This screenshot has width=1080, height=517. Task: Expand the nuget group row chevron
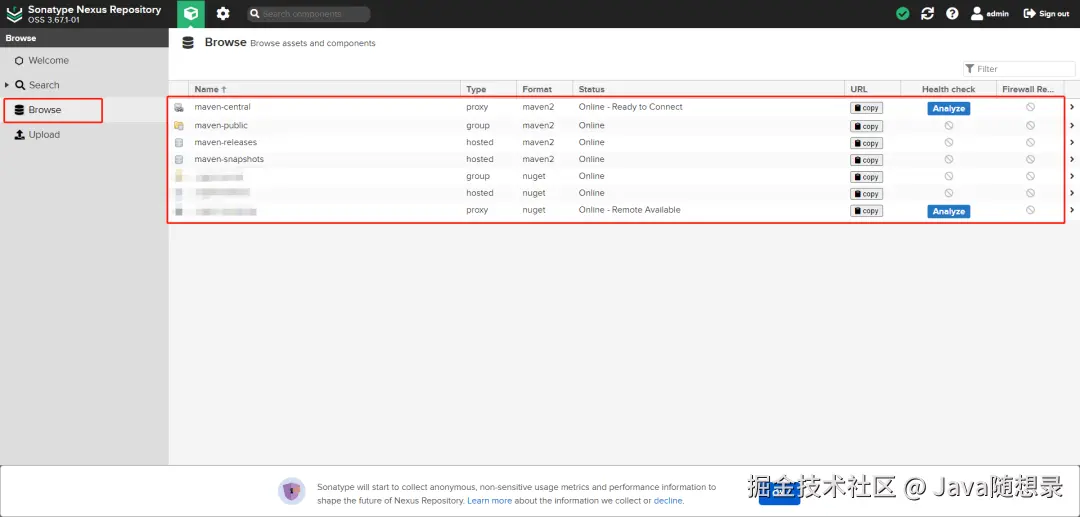pos(1072,176)
